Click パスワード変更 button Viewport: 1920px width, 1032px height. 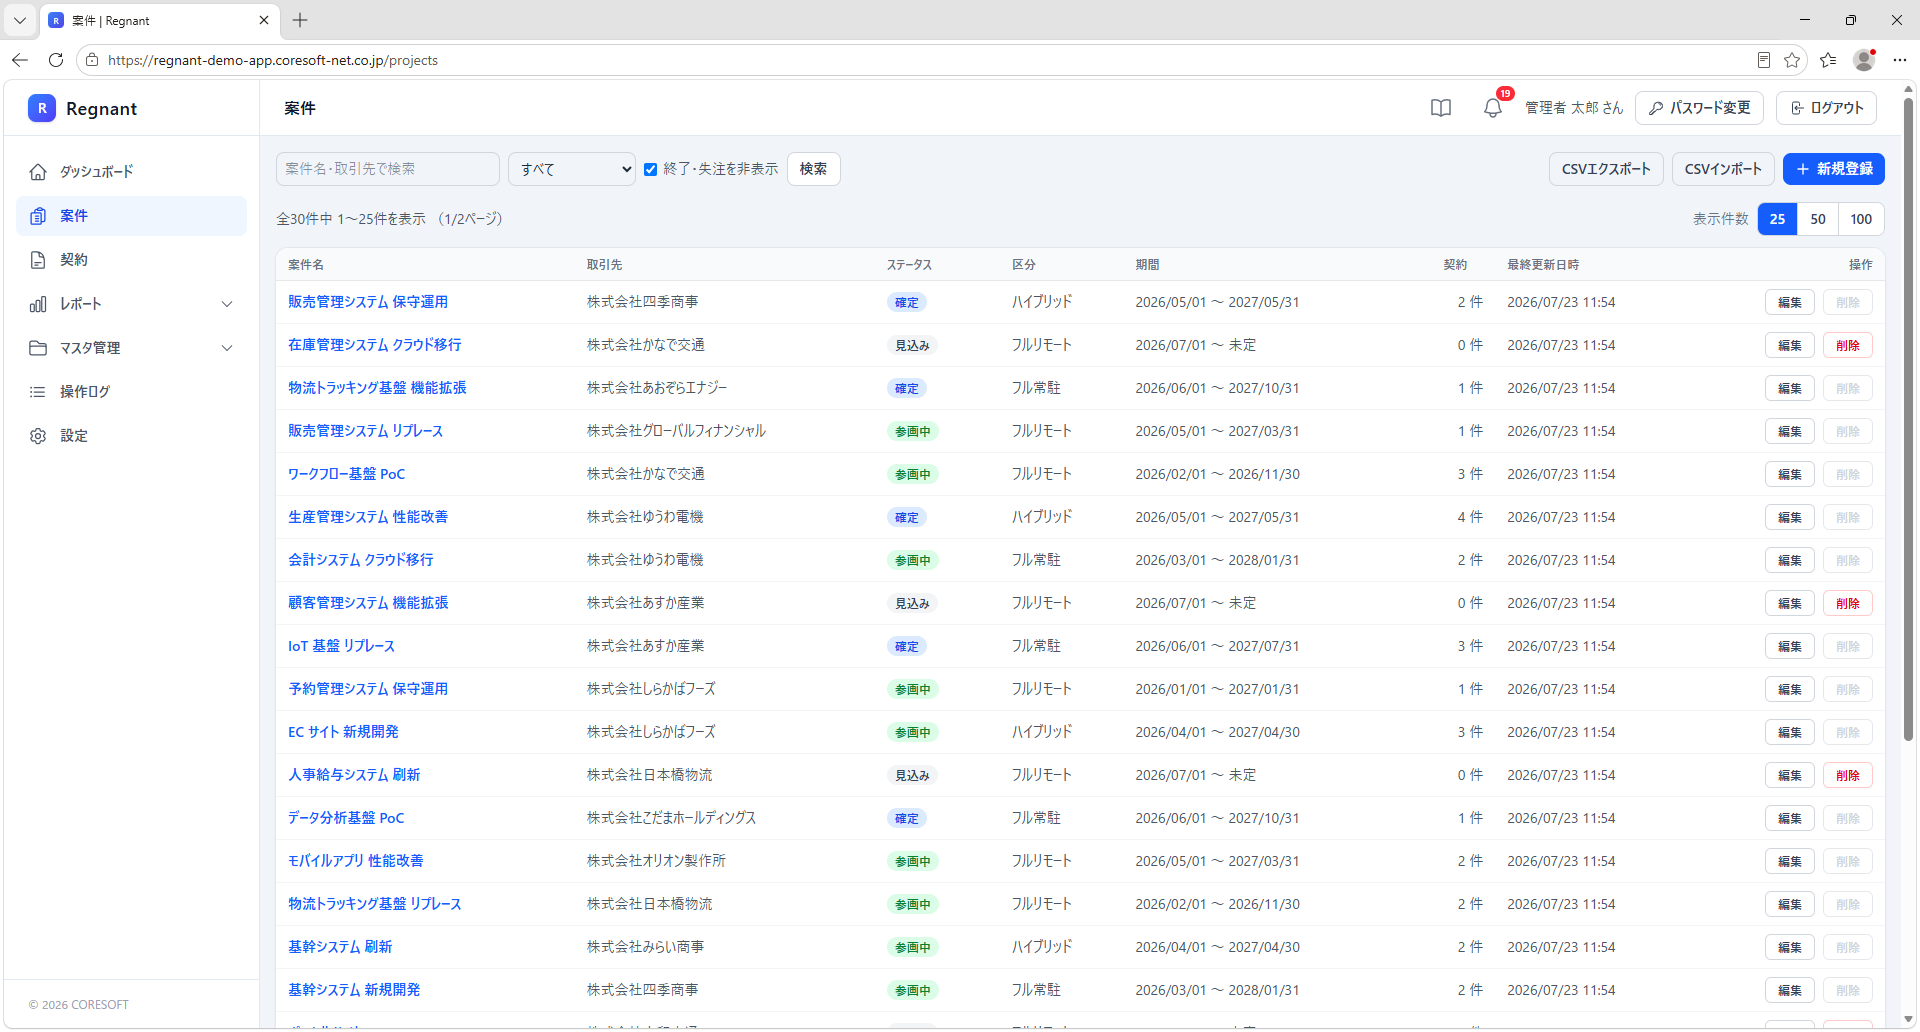[x=1699, y=108]
